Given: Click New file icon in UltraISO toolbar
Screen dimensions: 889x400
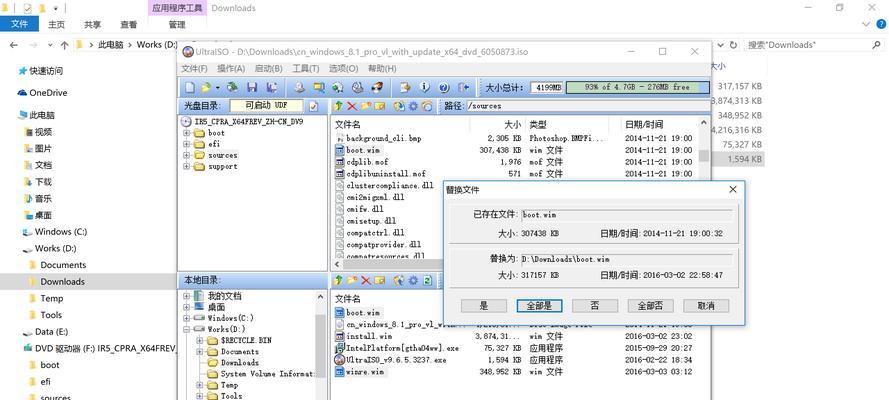Looking at the screenshot, I should point(190,87).
